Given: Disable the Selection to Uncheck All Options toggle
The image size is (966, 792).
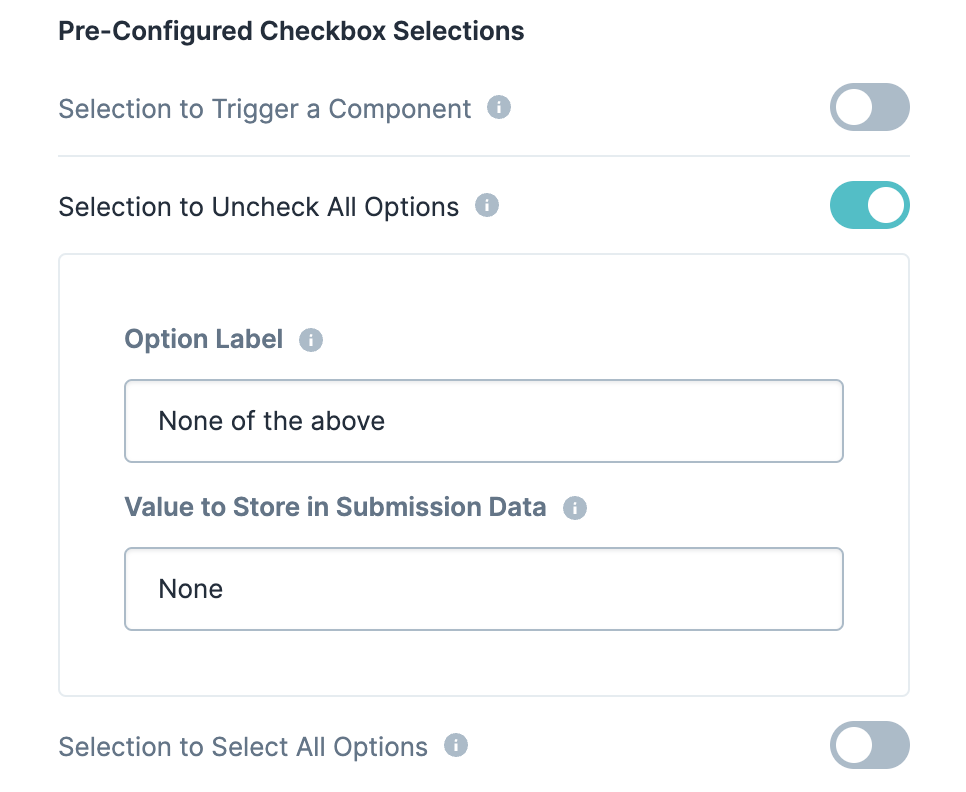Looking at the screenshot, I should pos(869,205).
